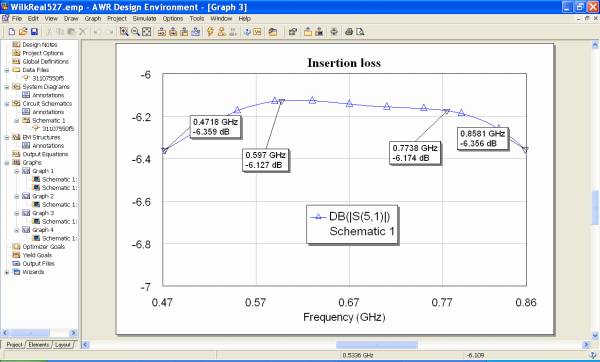Collapse the Graphs tree node
The height and width of the screenshot is (362, 600).
[7, 163]
